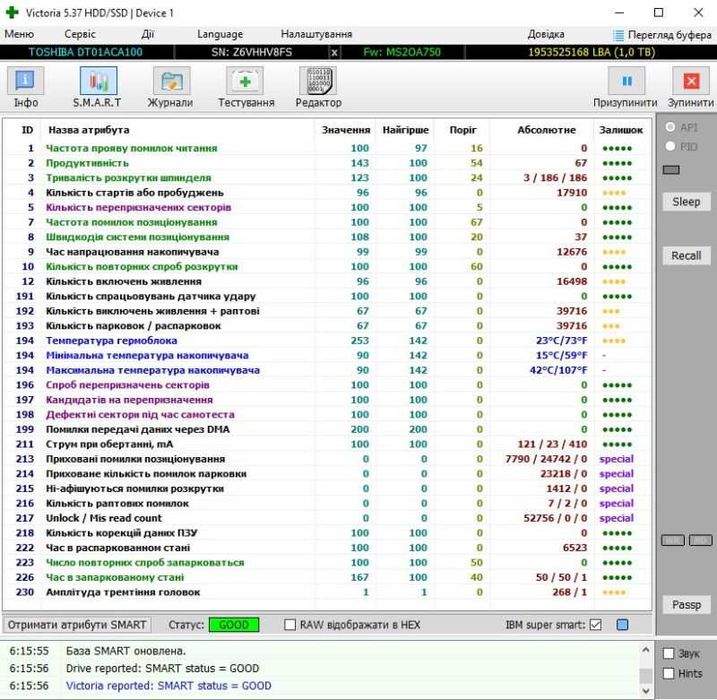
Task: Select the Температура гермоблока row
Action: point(327,341)
